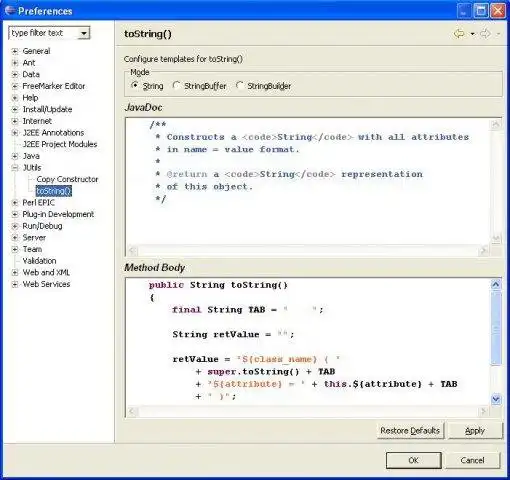The width and height of the screenshot is (510, 480).
Task: Click Method Body horizontal scrollbar left arrow
Action: tap(133, 411)
